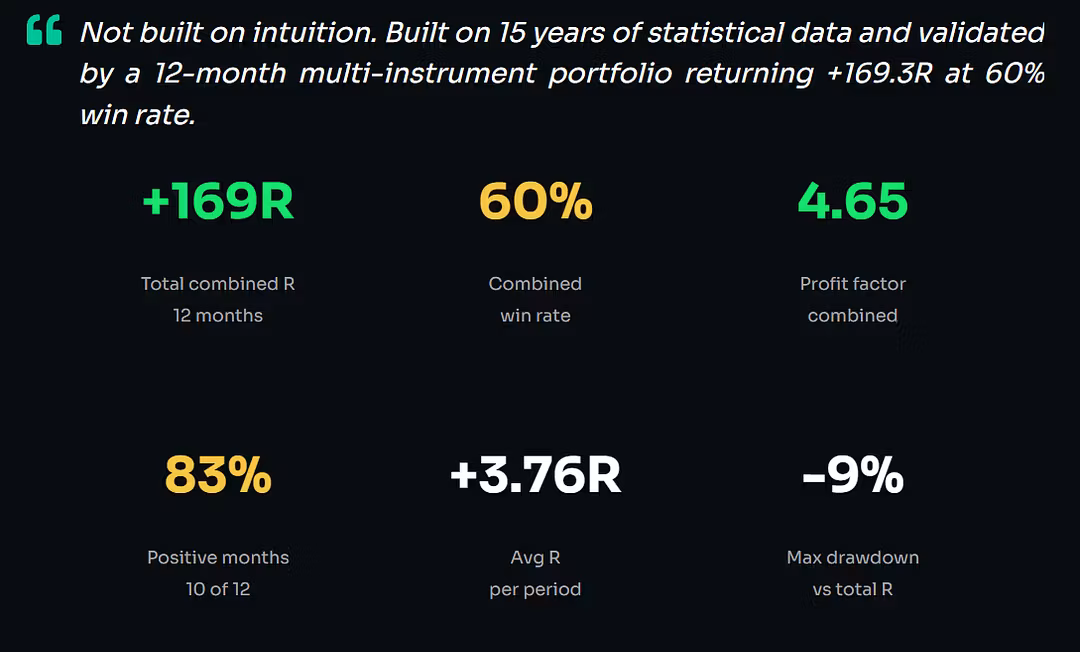Select the green +169R figure

pyautogui.click(x=218, y=201)
